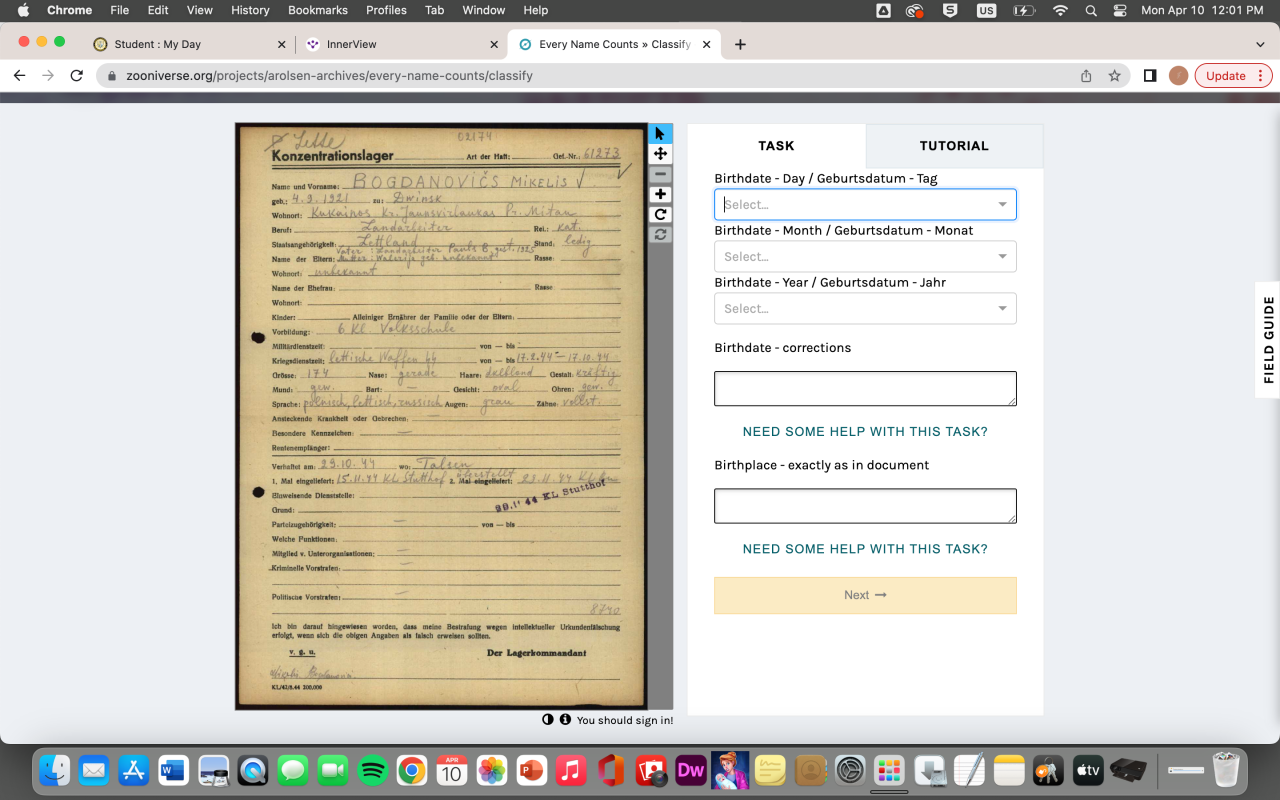Image resolution: width=1280 pixels, height=800 pixels.
Task: Zoom out of the document image
Action: coord(660,174)
